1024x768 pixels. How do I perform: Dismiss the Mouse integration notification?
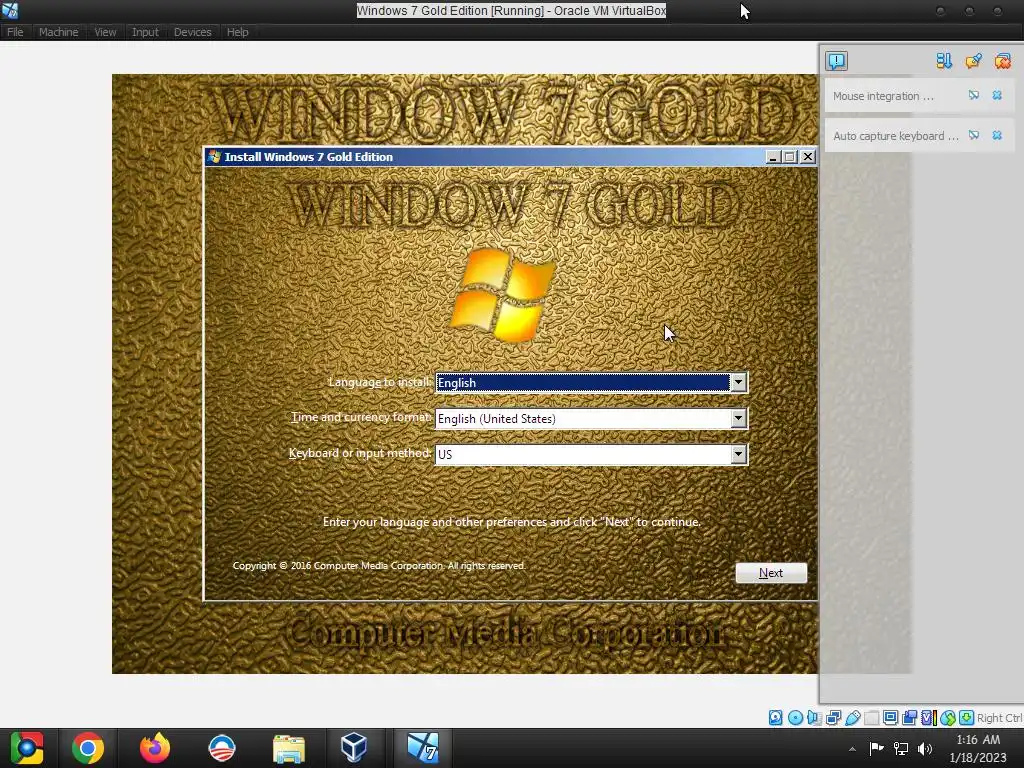click(x=997, y=95)
